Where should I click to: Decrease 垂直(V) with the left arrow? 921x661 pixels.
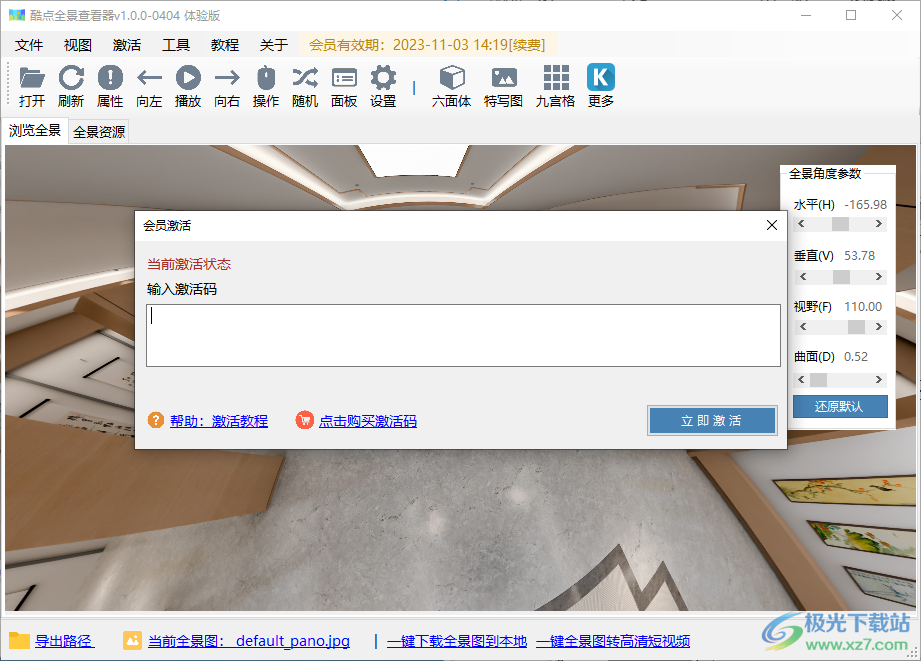[x=802, y=277]
